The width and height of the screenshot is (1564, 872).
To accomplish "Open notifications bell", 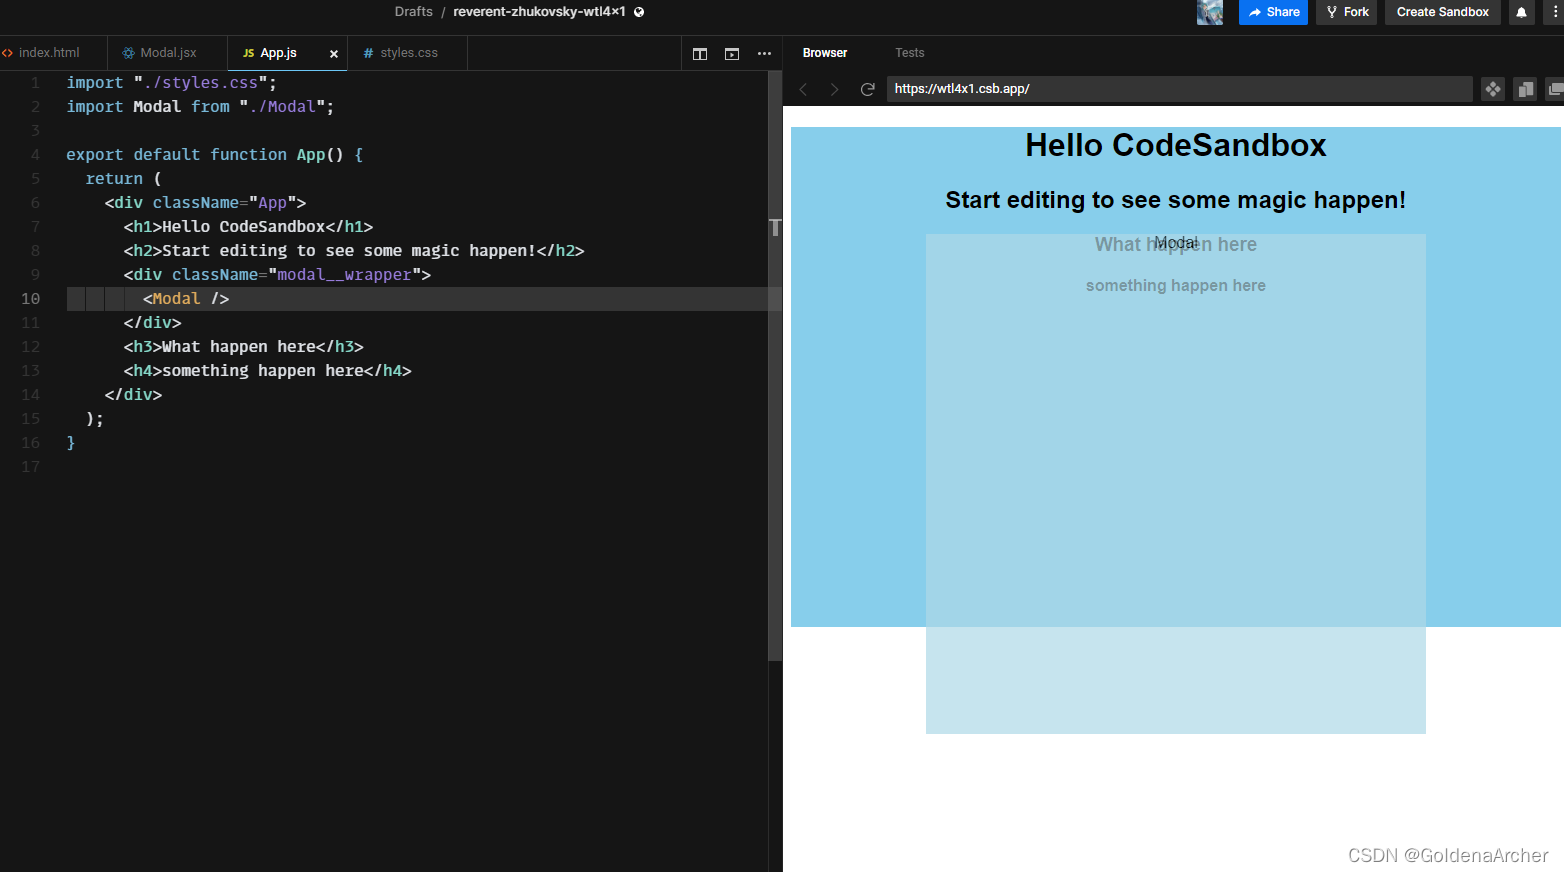I will 1521,12.
